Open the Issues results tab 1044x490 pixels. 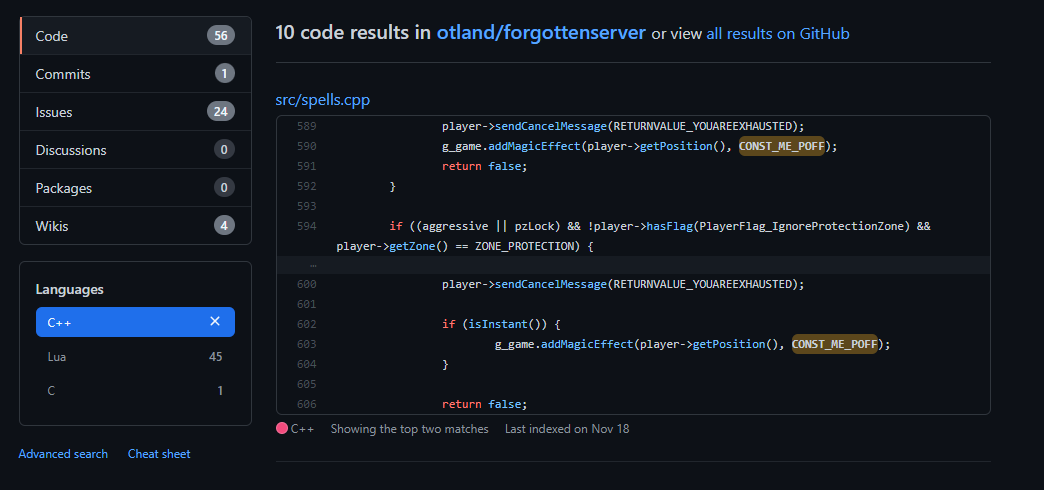point(136,112)
